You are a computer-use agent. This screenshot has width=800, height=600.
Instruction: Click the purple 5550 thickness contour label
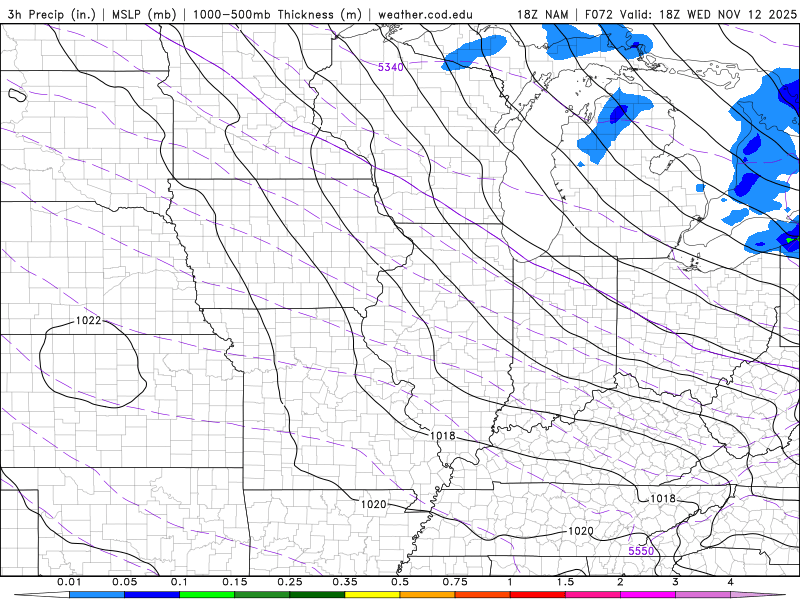pyautogui.click(x=641, y=551)
